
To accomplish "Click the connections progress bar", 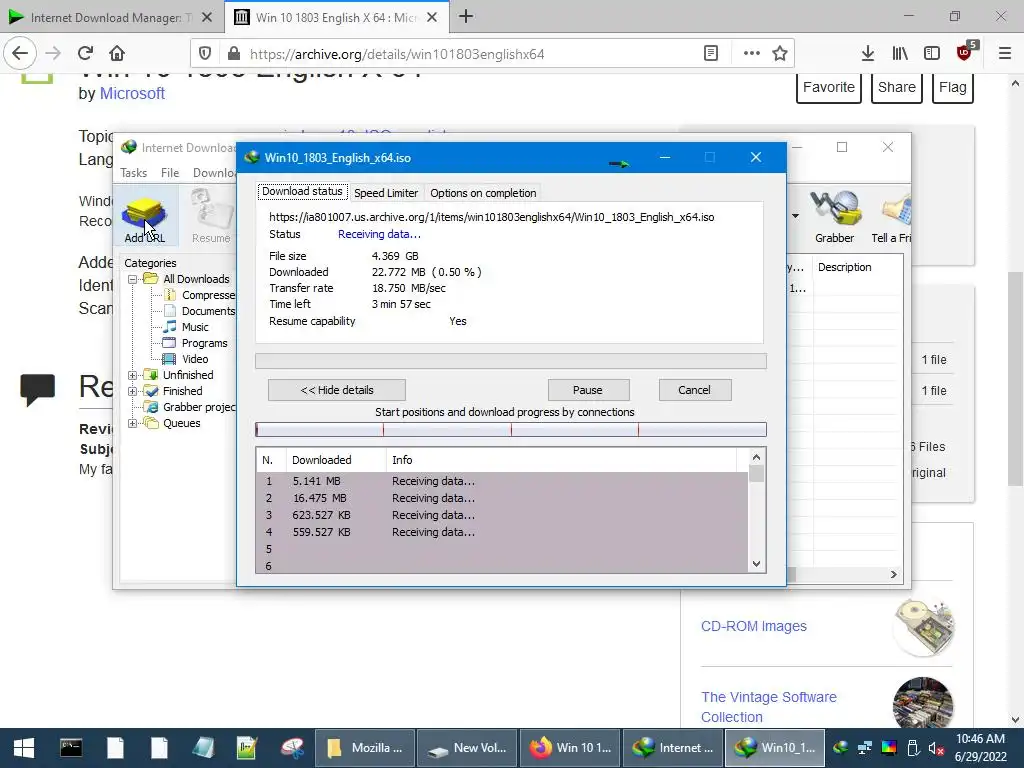I will point(511,430).
